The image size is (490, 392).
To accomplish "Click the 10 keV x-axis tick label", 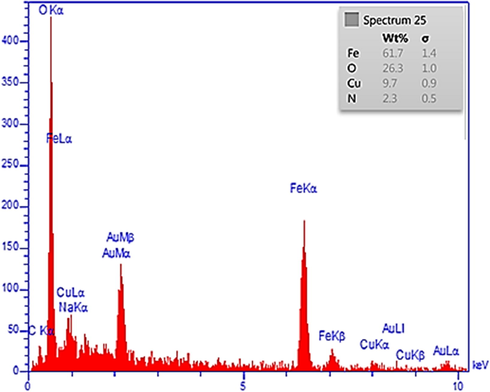I will [x=459, y=386].
